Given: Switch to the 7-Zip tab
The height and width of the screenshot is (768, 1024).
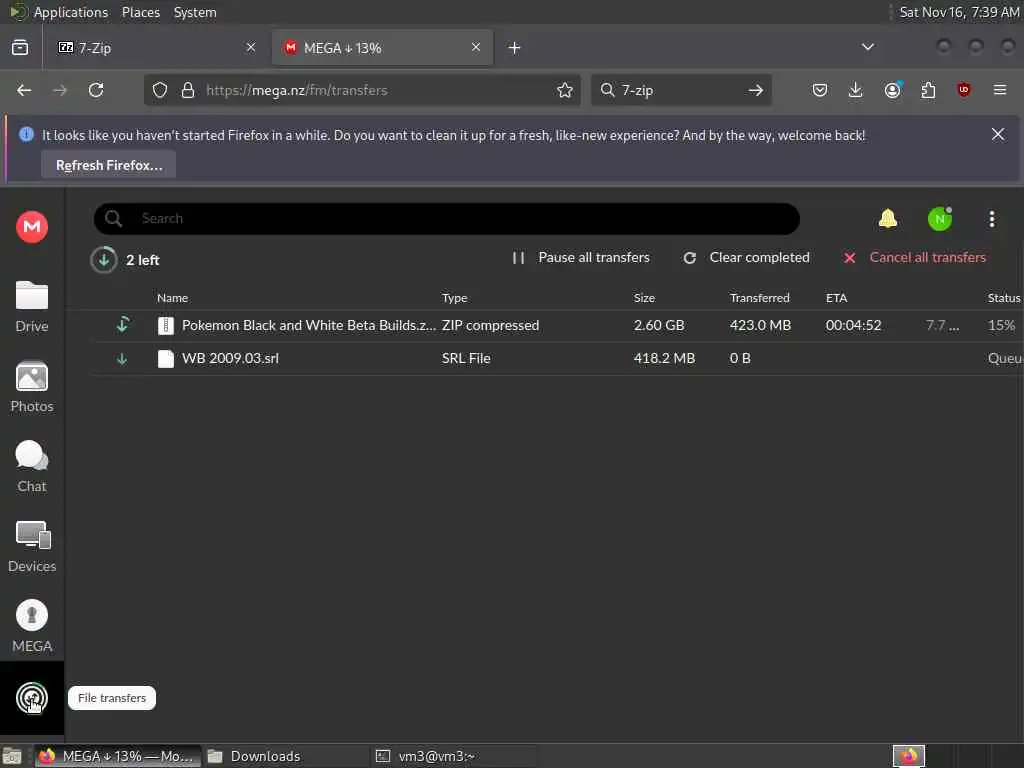Looking at the screenshot, I should point(152,48).
